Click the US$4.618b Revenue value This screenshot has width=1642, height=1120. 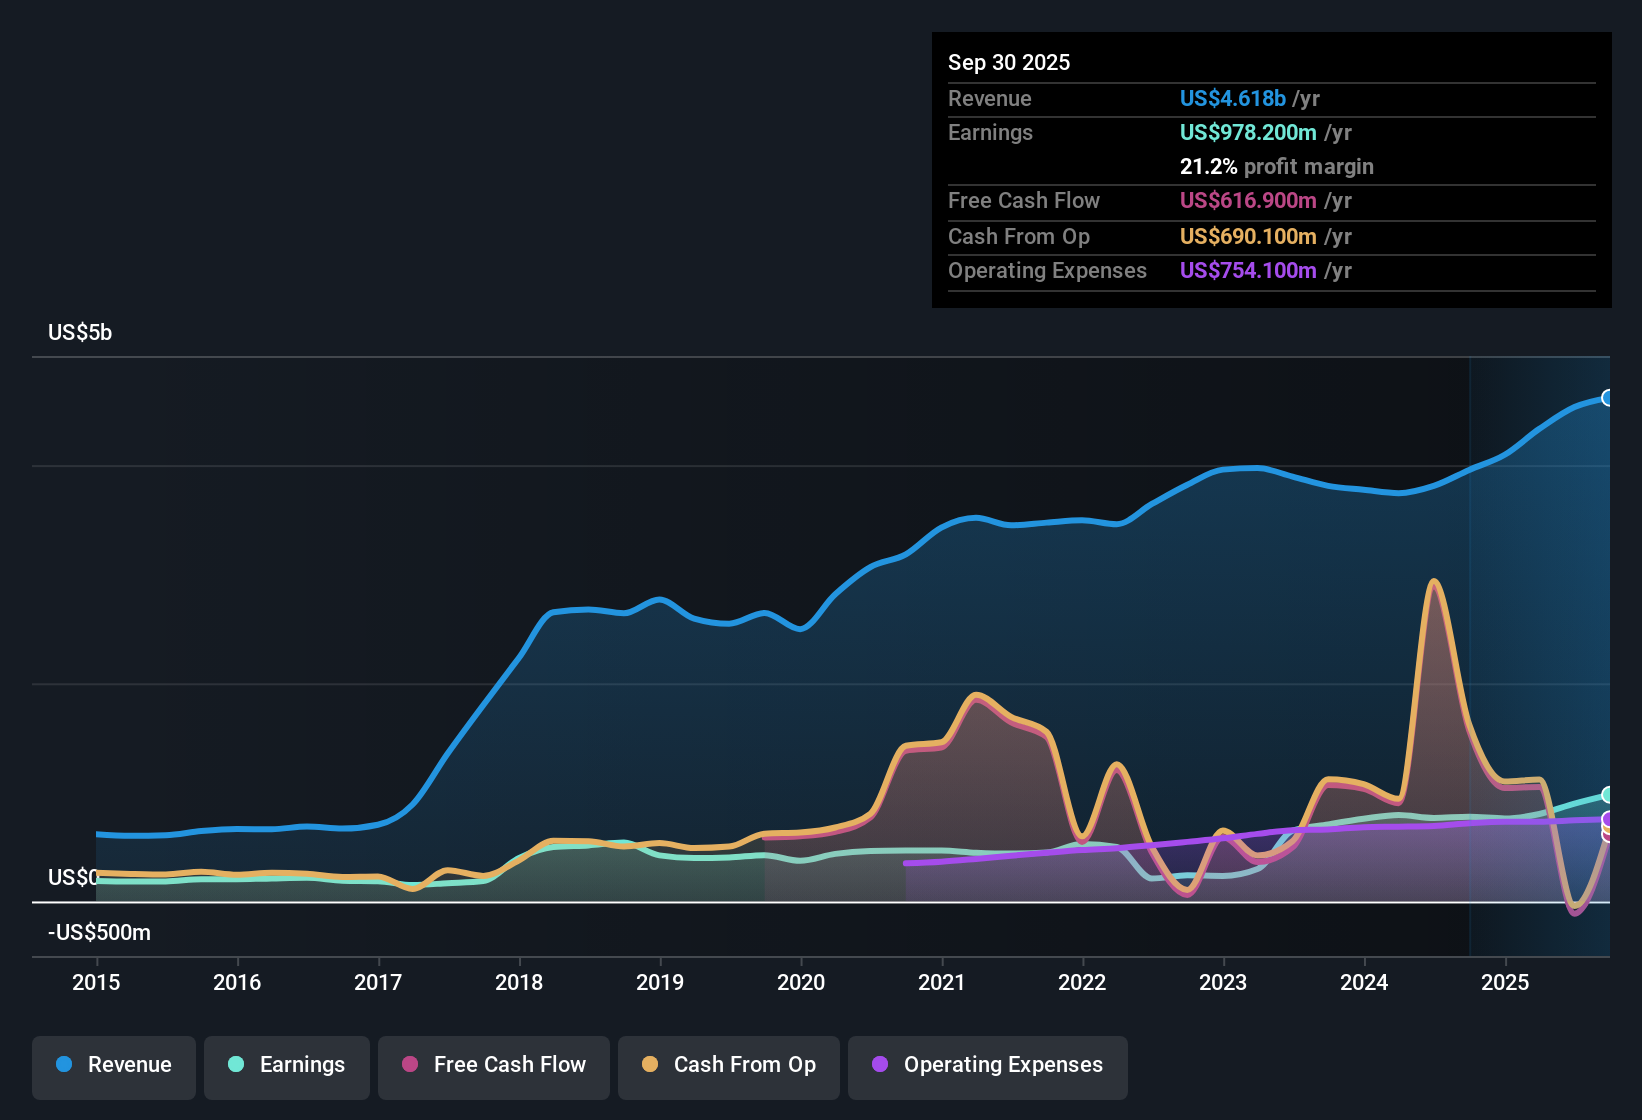(1232, 98)
